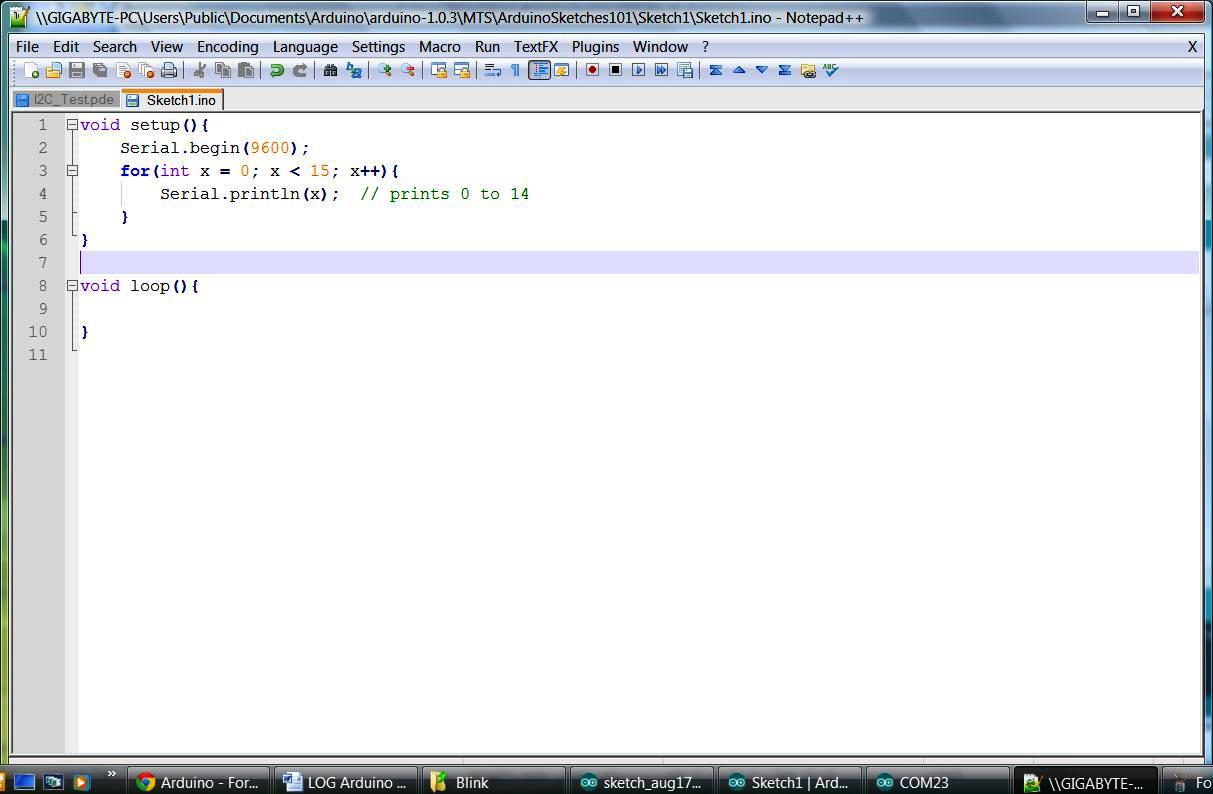Click the Save recorded macro icon

pos(684,70)
